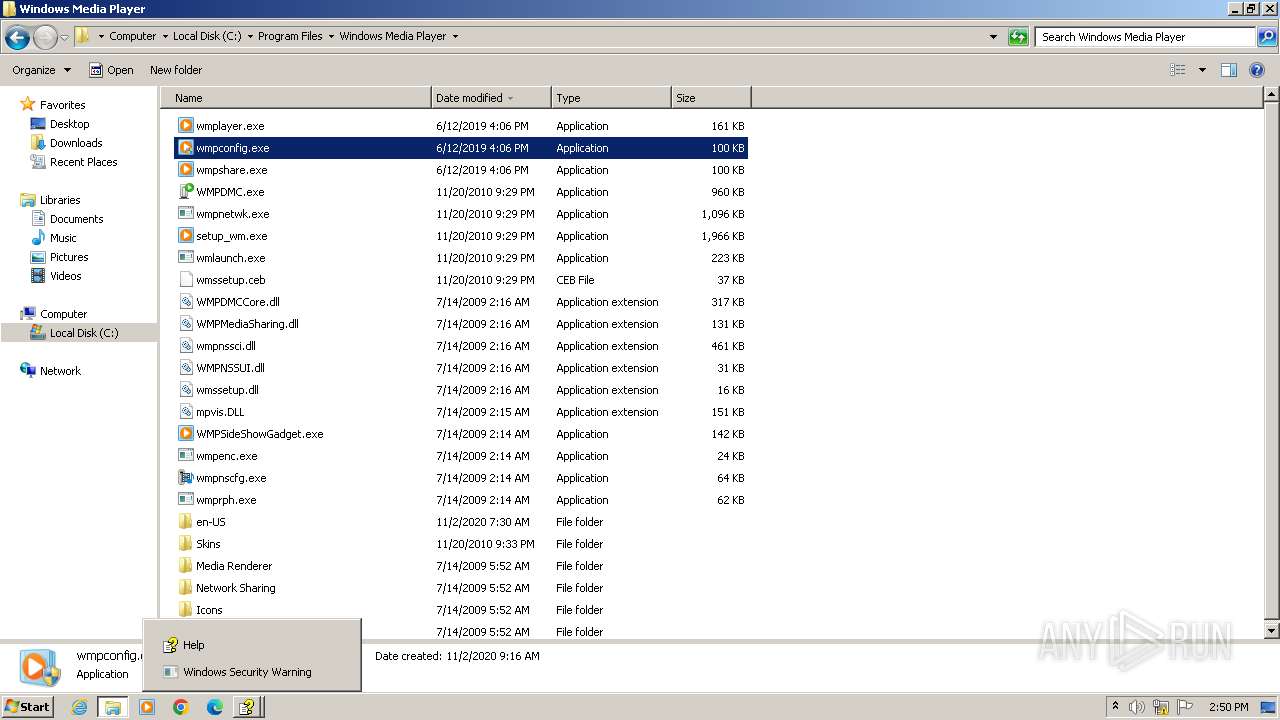Sort by the Type column header
This screenshot has width=1280, height=720.
611,98
